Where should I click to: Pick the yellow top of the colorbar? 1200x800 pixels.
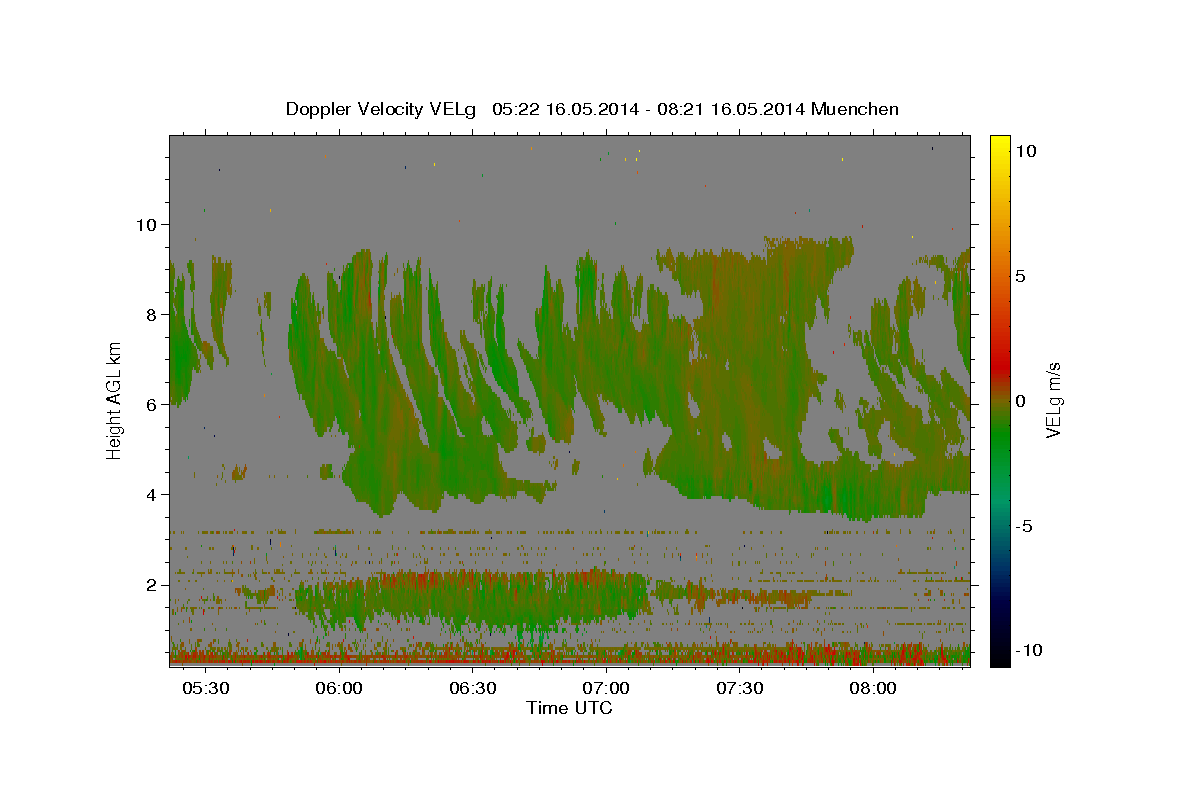point(1000,145)
